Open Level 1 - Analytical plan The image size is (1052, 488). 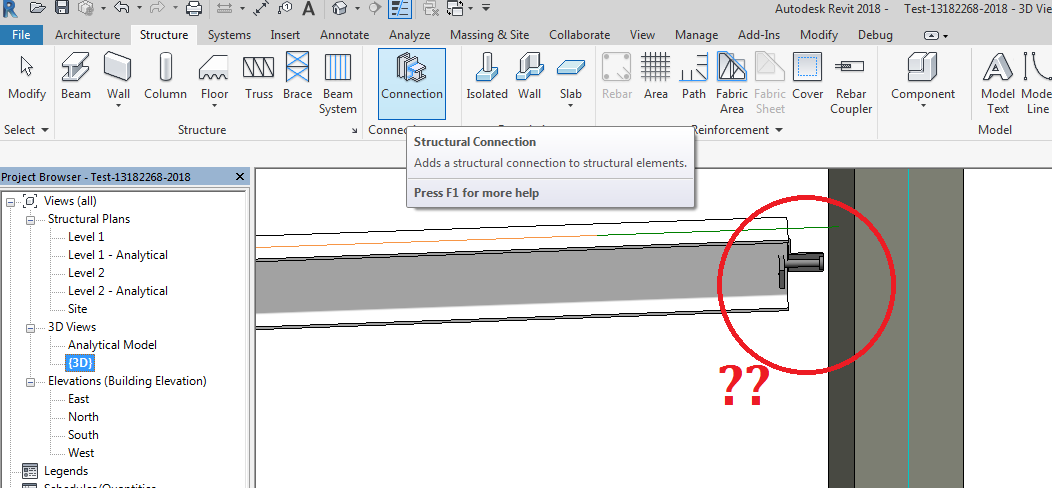pos(117,254)
